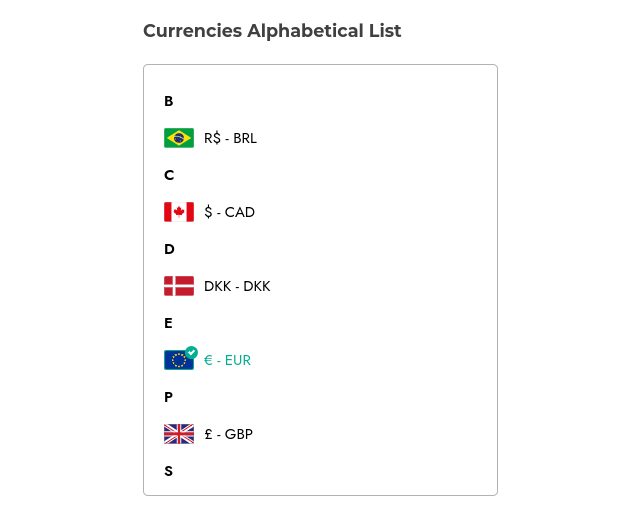The height and width of the screenshot is (523, 623).
Task: Click the letter S section header
Action: [168, 471]
